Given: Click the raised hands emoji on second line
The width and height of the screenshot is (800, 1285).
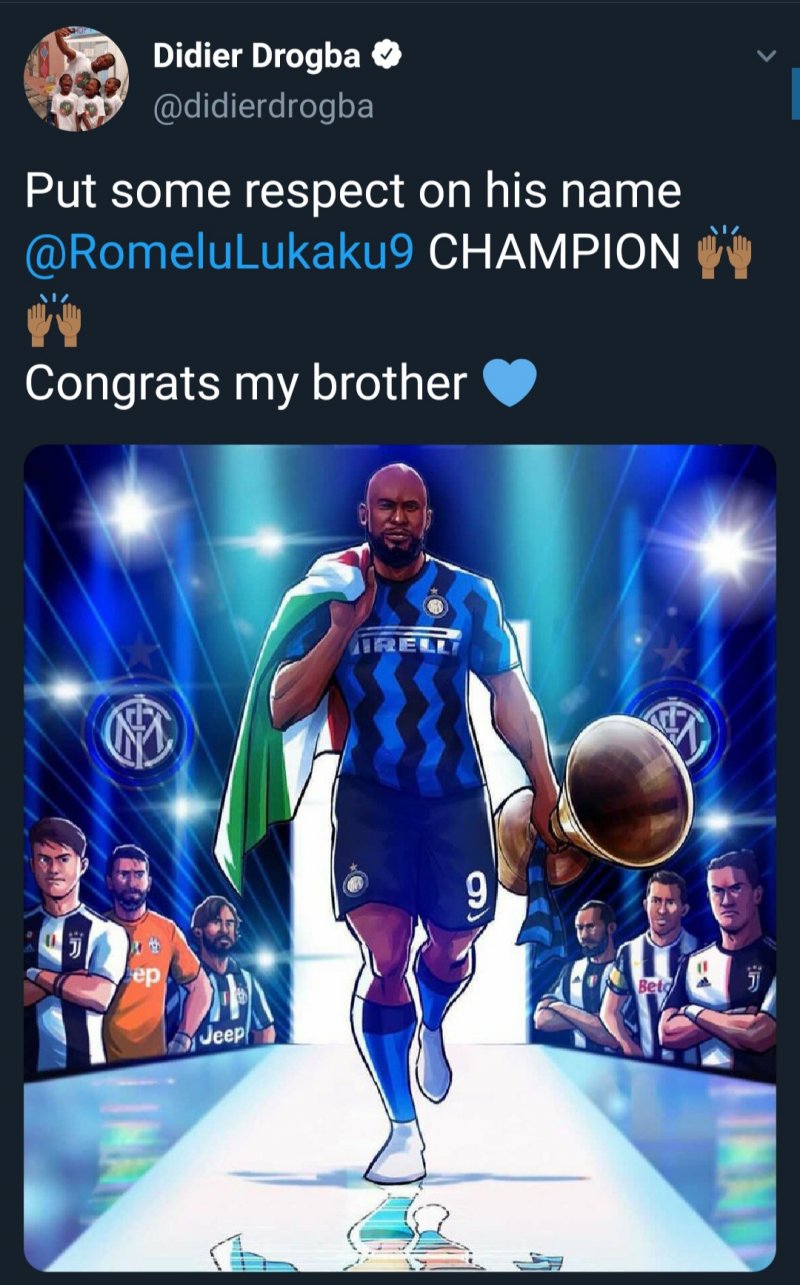Looking at the screenshot, I should [x=53, y=317].
